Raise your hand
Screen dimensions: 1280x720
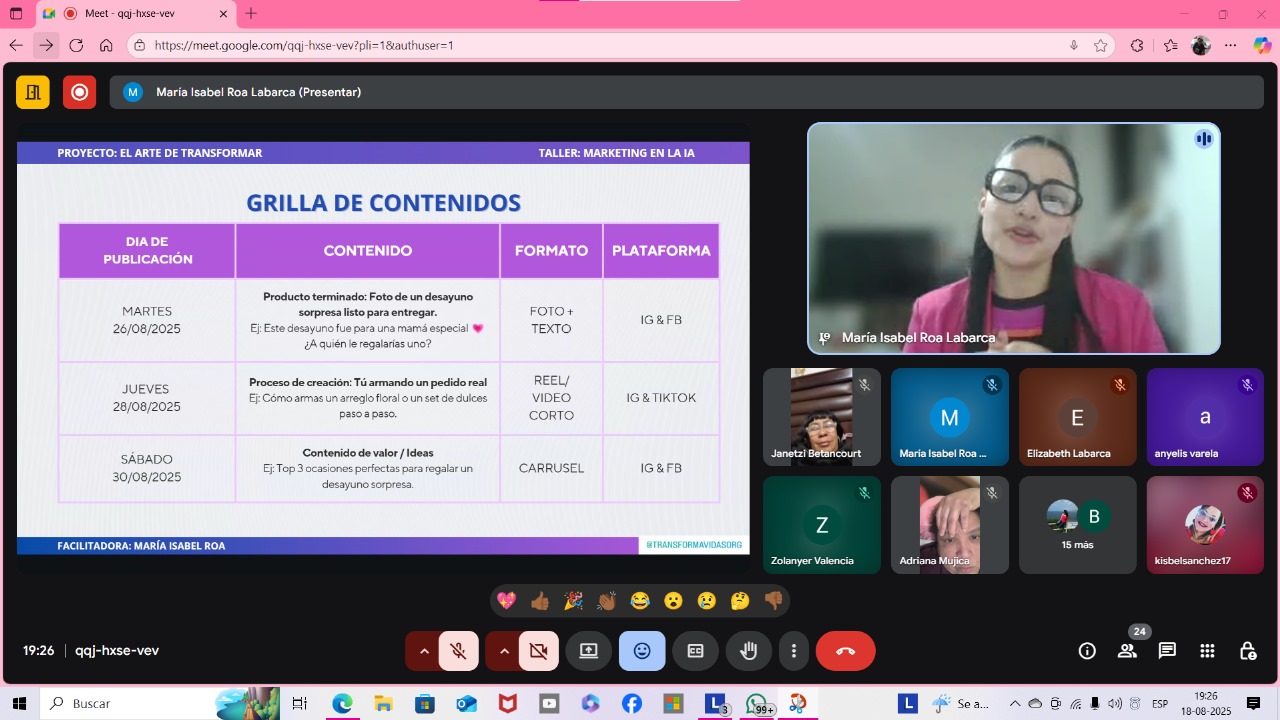coord(748,651)
